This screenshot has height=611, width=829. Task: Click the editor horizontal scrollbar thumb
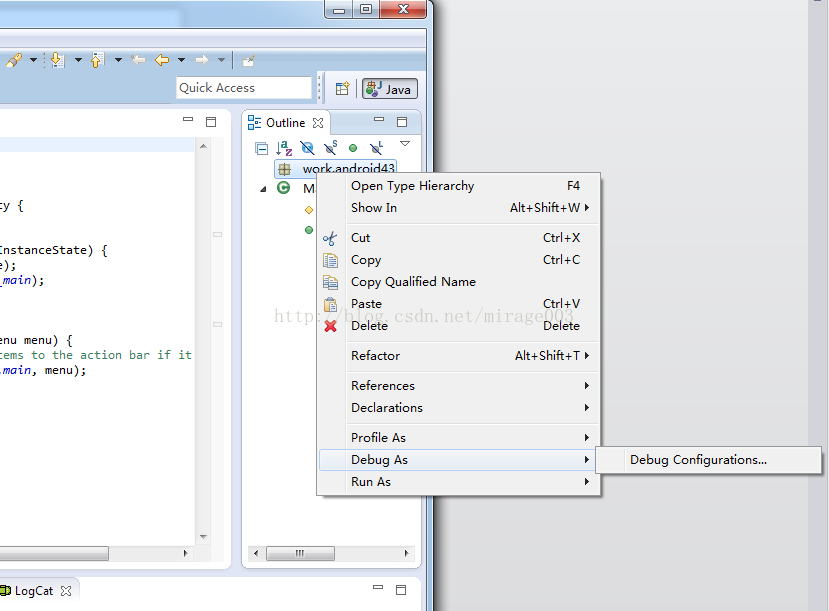click(x=54, y=553)
